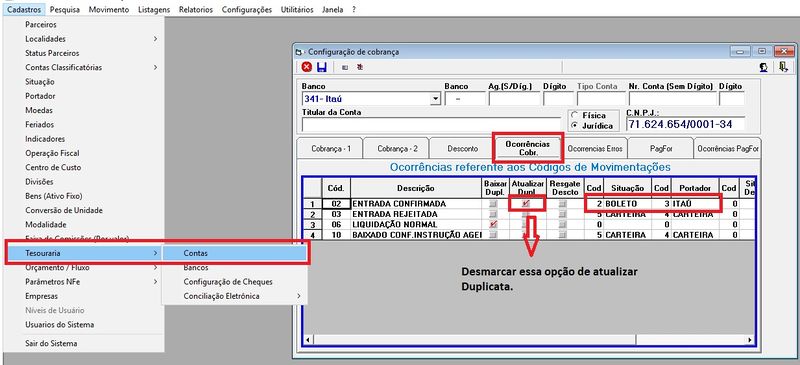Expand the Orçamento / Fluxo submenu
Viewport: 800px width, 365px height.
[x=156, y=267]
